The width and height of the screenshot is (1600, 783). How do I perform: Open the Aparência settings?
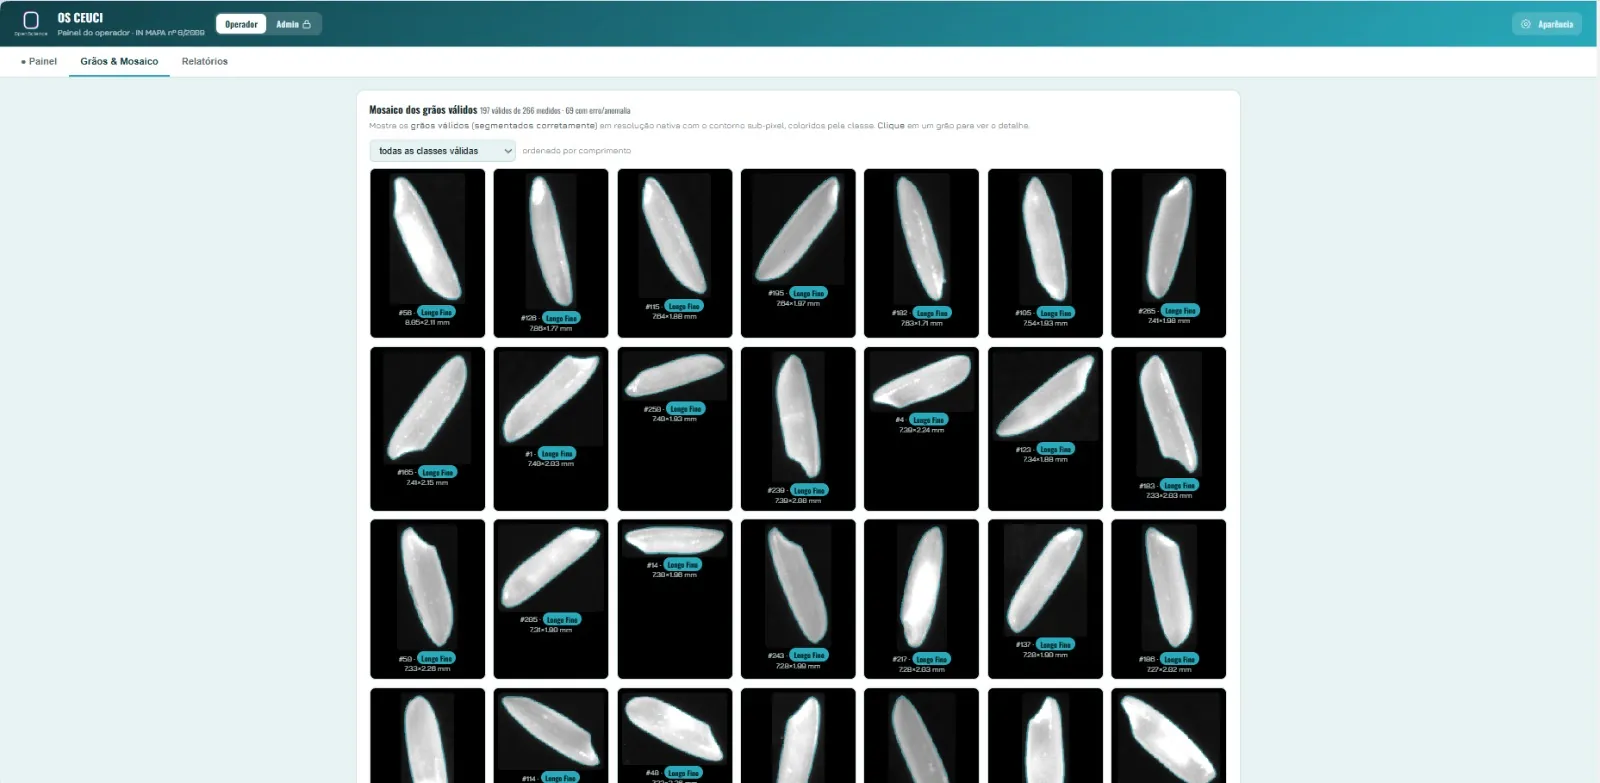coord(1547,24)
